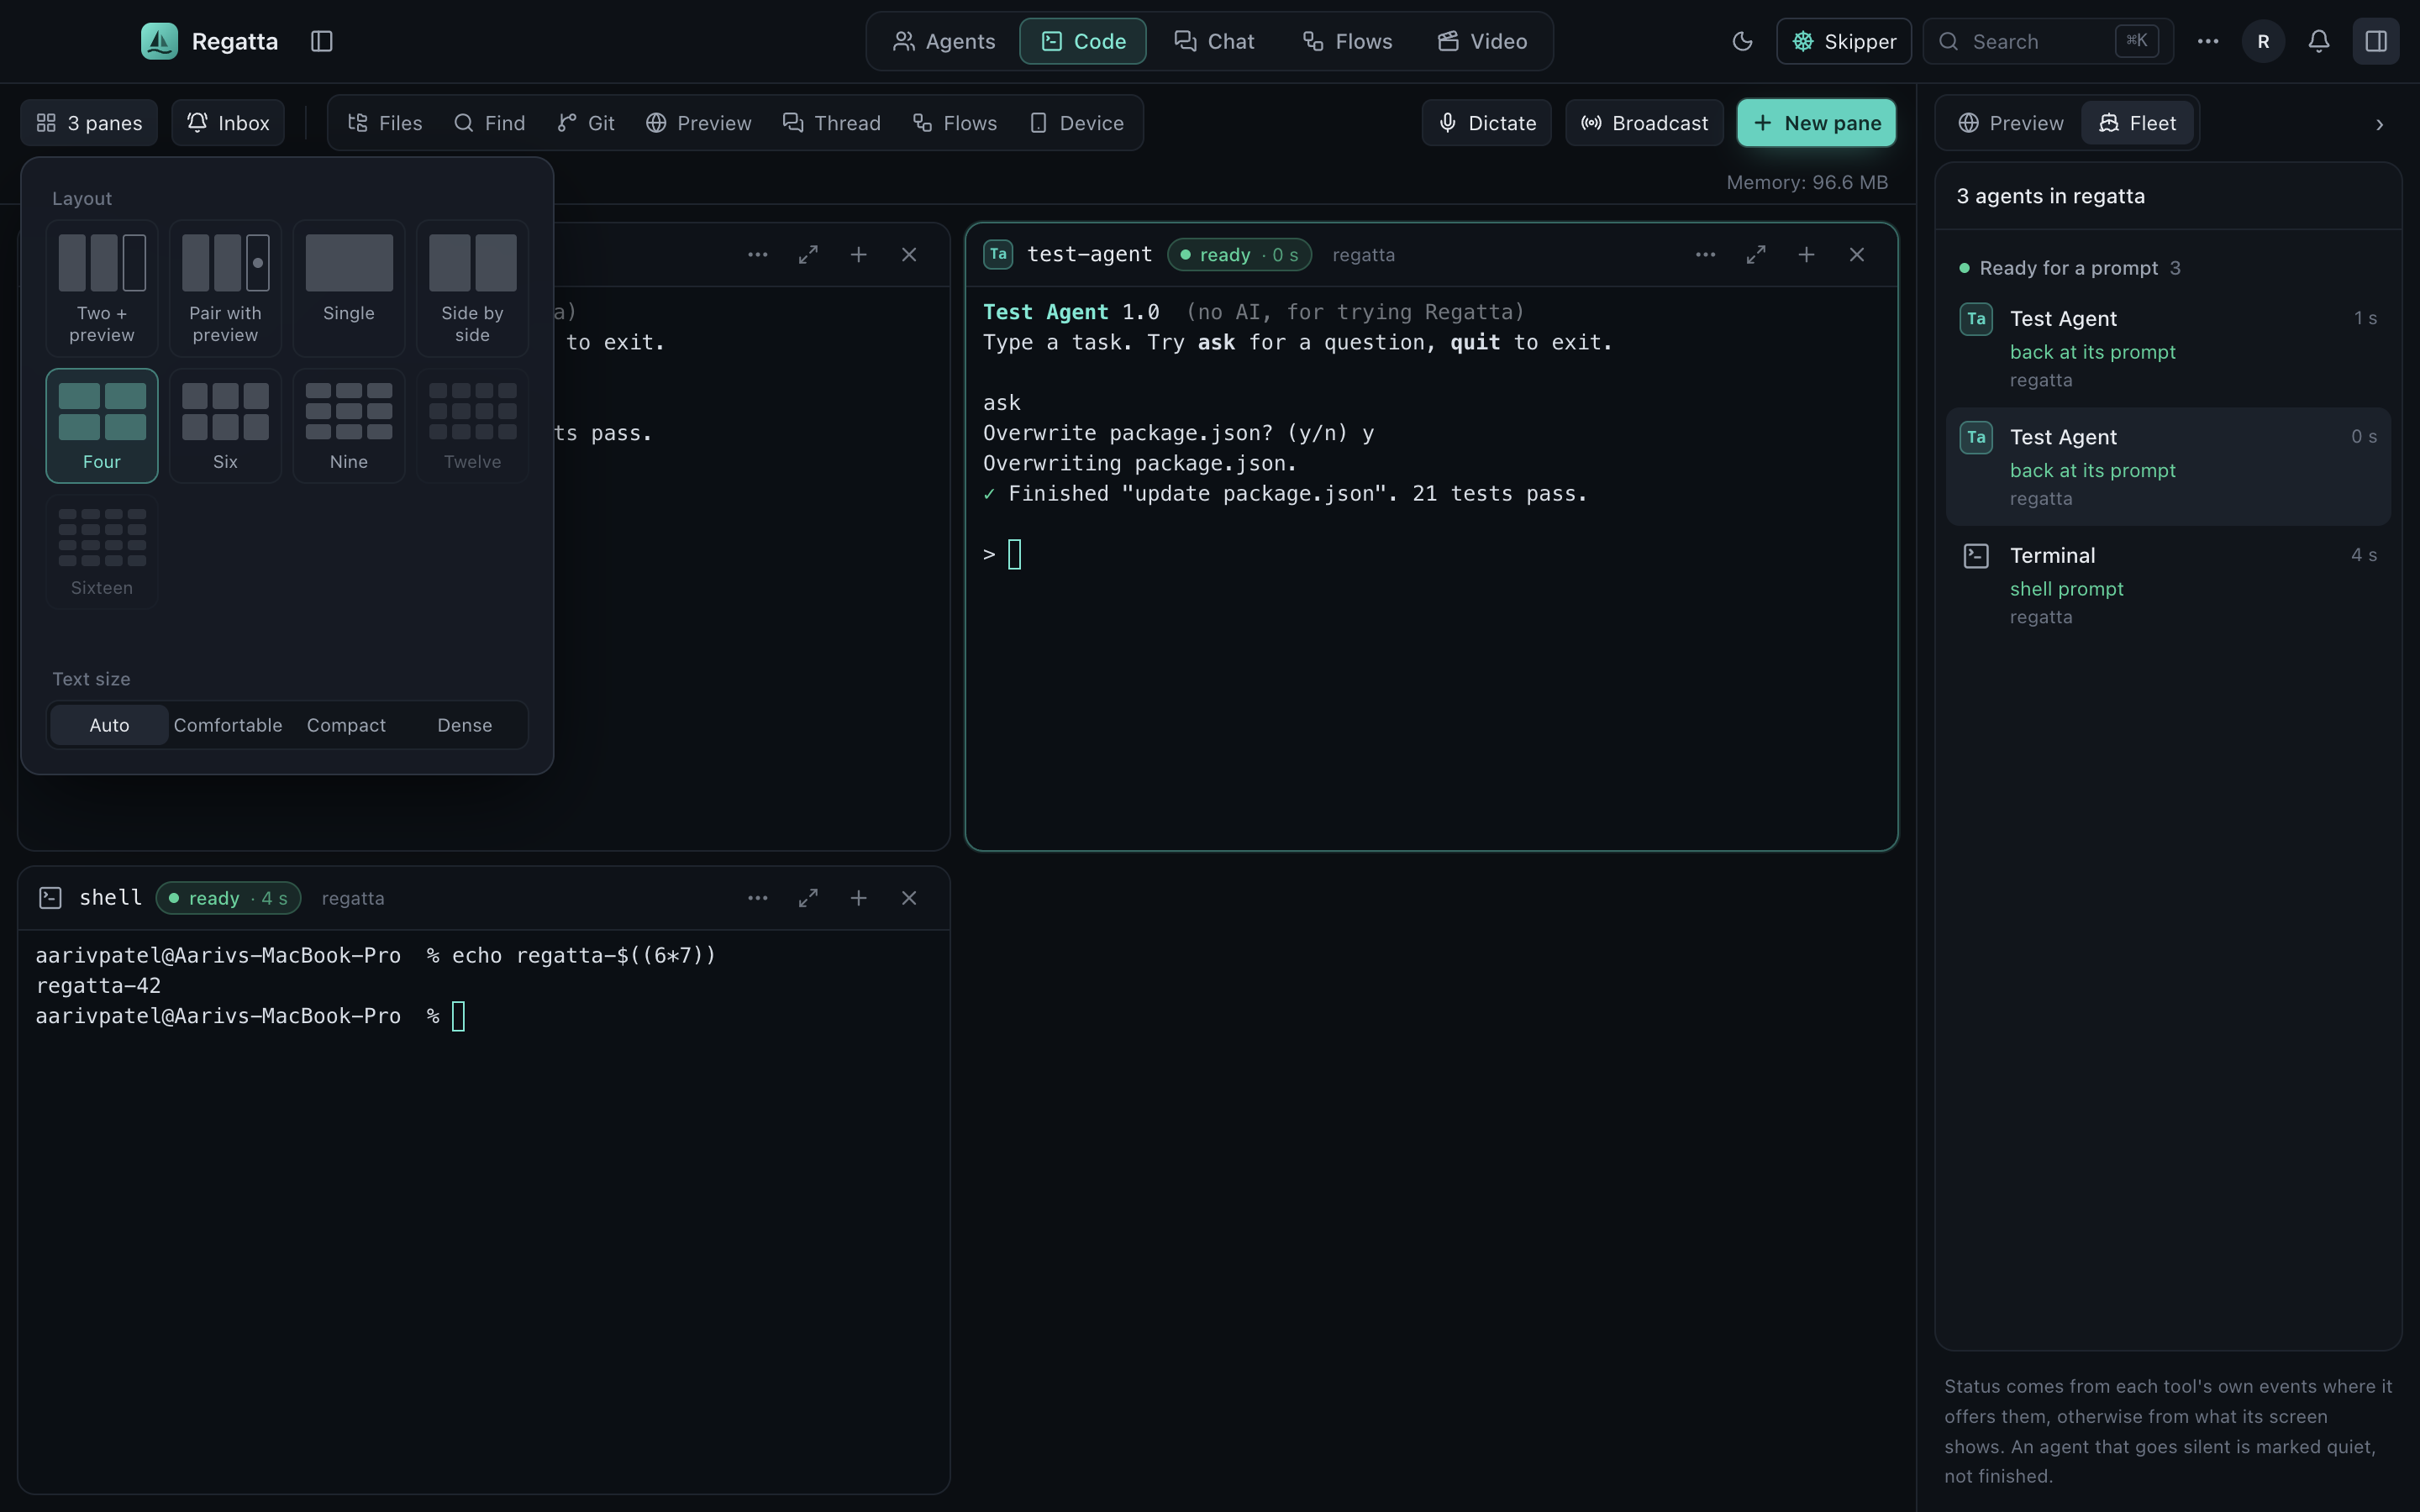Set text size to Auto

(x=109, y=725)
